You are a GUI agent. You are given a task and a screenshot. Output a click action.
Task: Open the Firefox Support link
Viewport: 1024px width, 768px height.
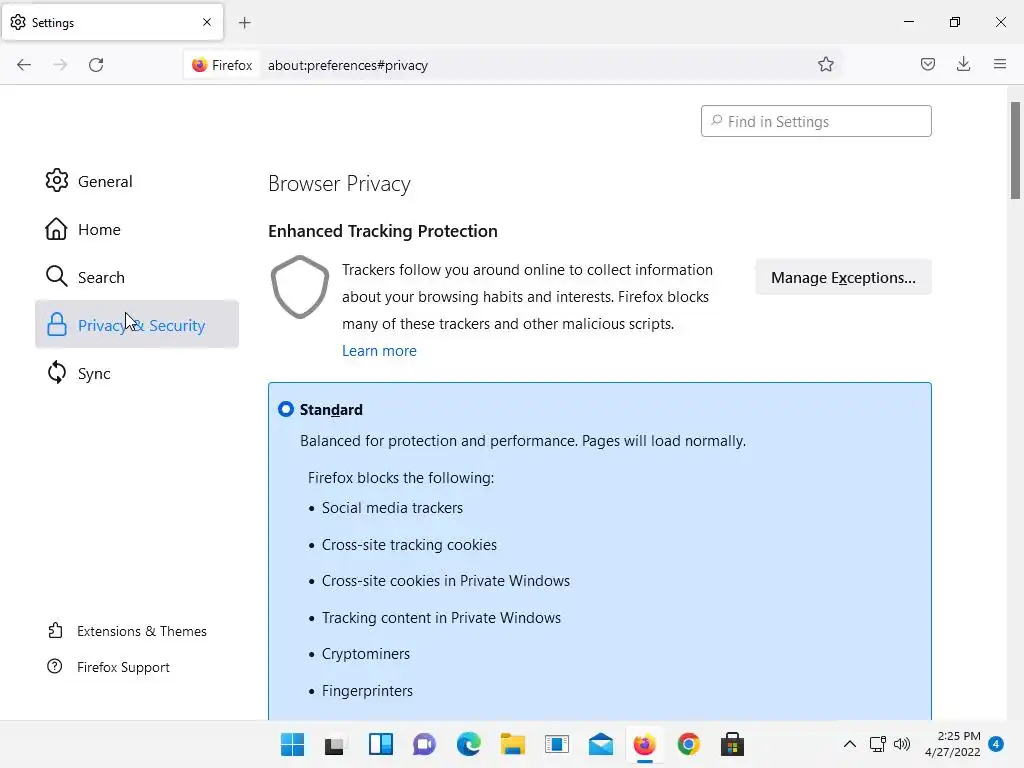click(108, 667)
